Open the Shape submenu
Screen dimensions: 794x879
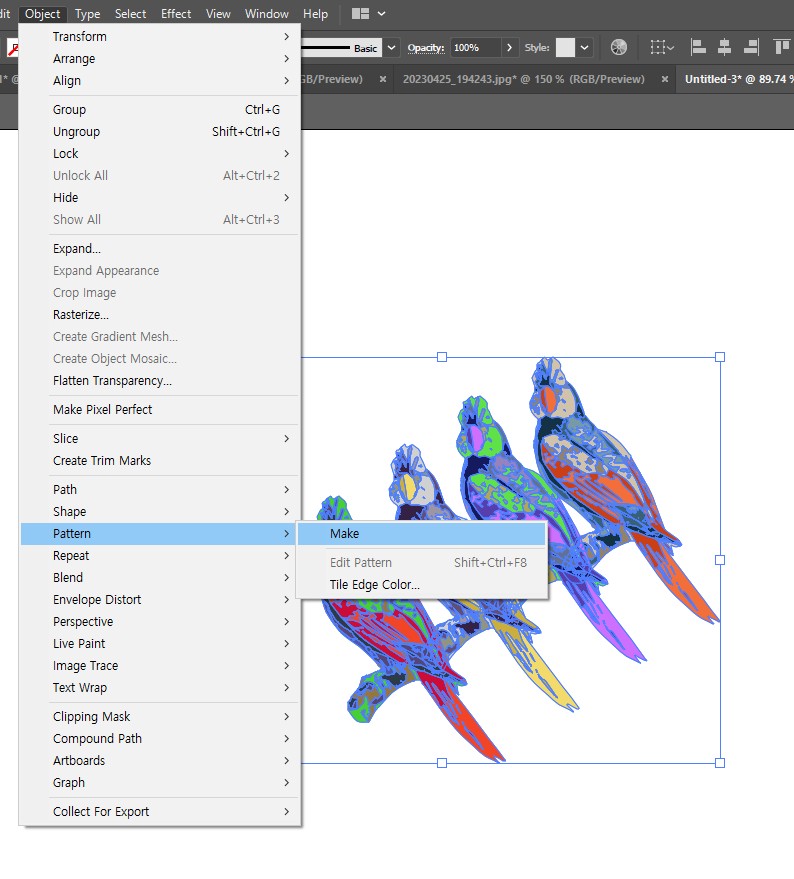tap(160, 511)
